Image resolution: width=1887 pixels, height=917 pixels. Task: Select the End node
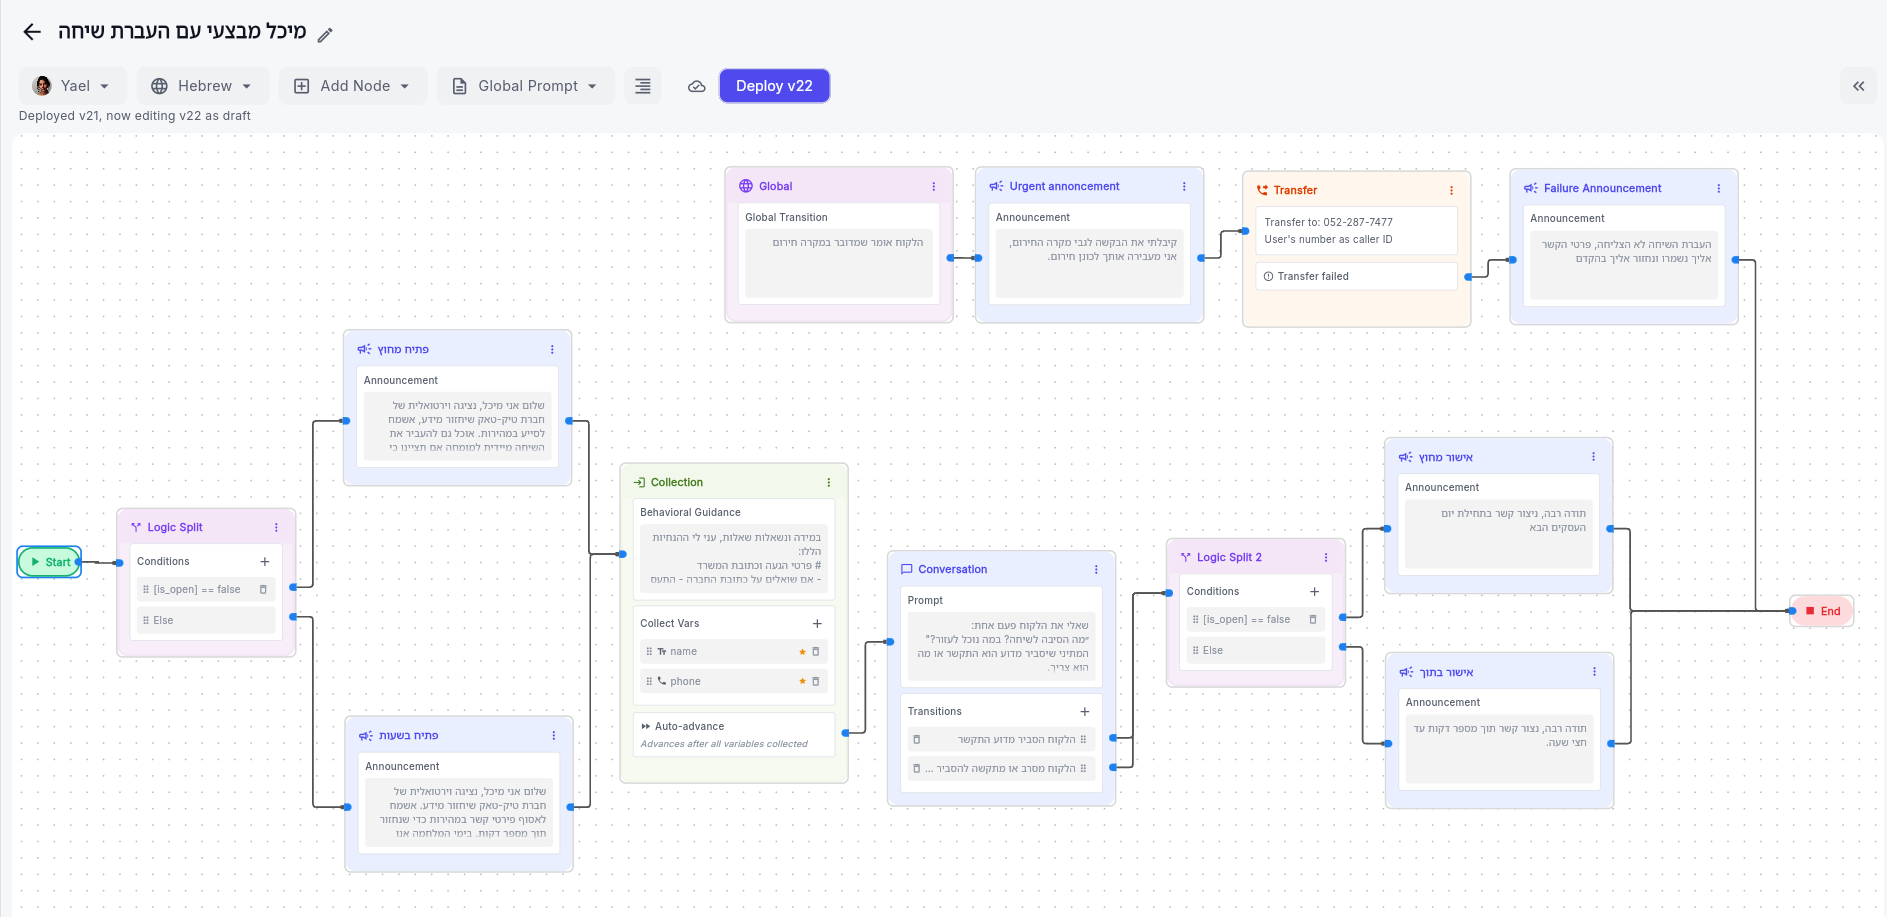(1823, 611)
